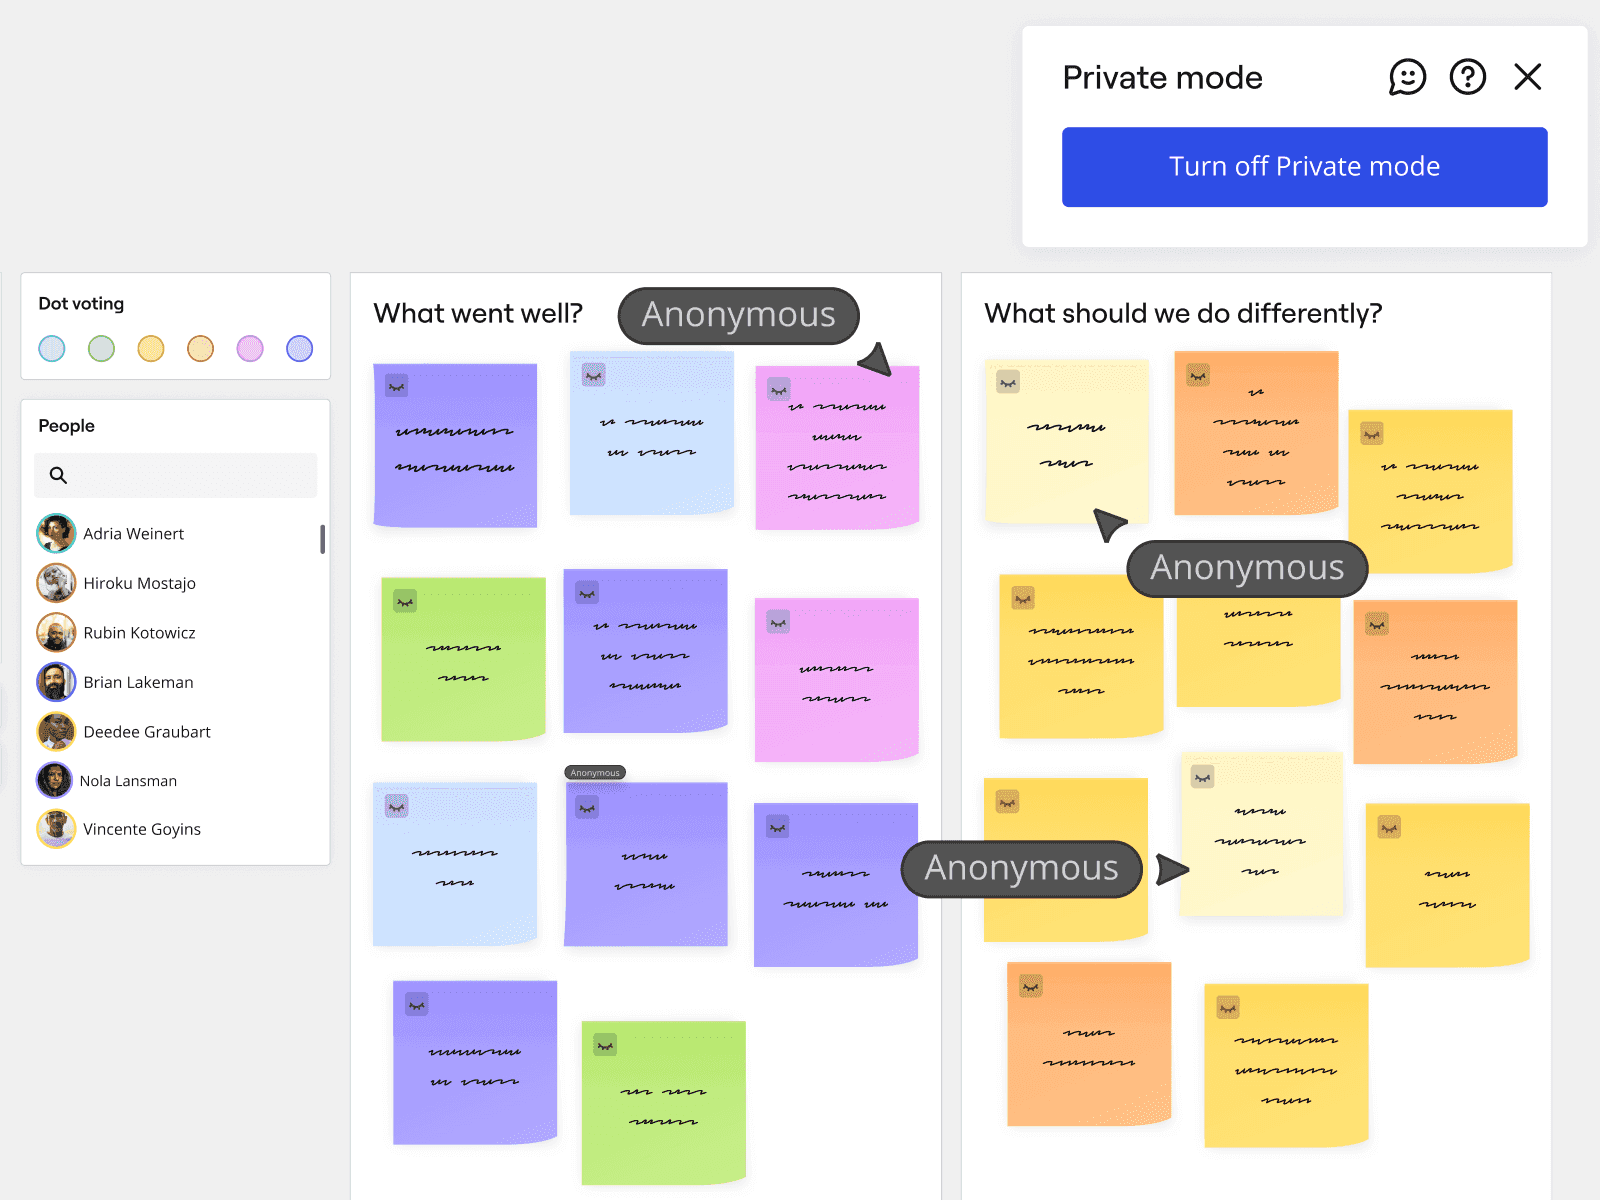1600x1200 pixels.
Task: Pick the green voting dot
Action: tap(101, 348)
